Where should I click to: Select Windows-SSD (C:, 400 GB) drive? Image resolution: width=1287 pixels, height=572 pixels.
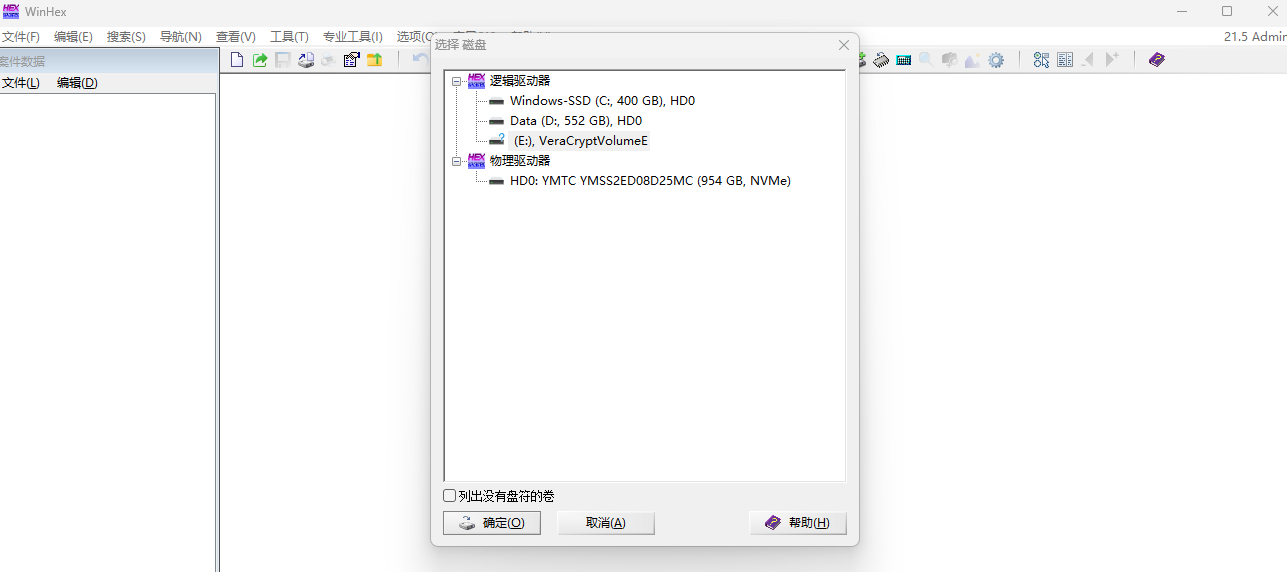[602, 101]
